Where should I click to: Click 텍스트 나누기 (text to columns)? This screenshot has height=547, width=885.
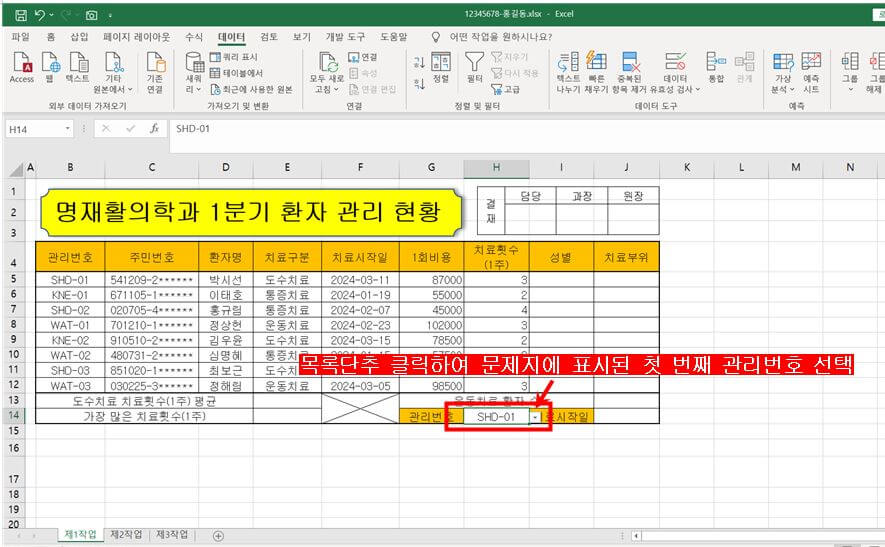click(568, 72)
